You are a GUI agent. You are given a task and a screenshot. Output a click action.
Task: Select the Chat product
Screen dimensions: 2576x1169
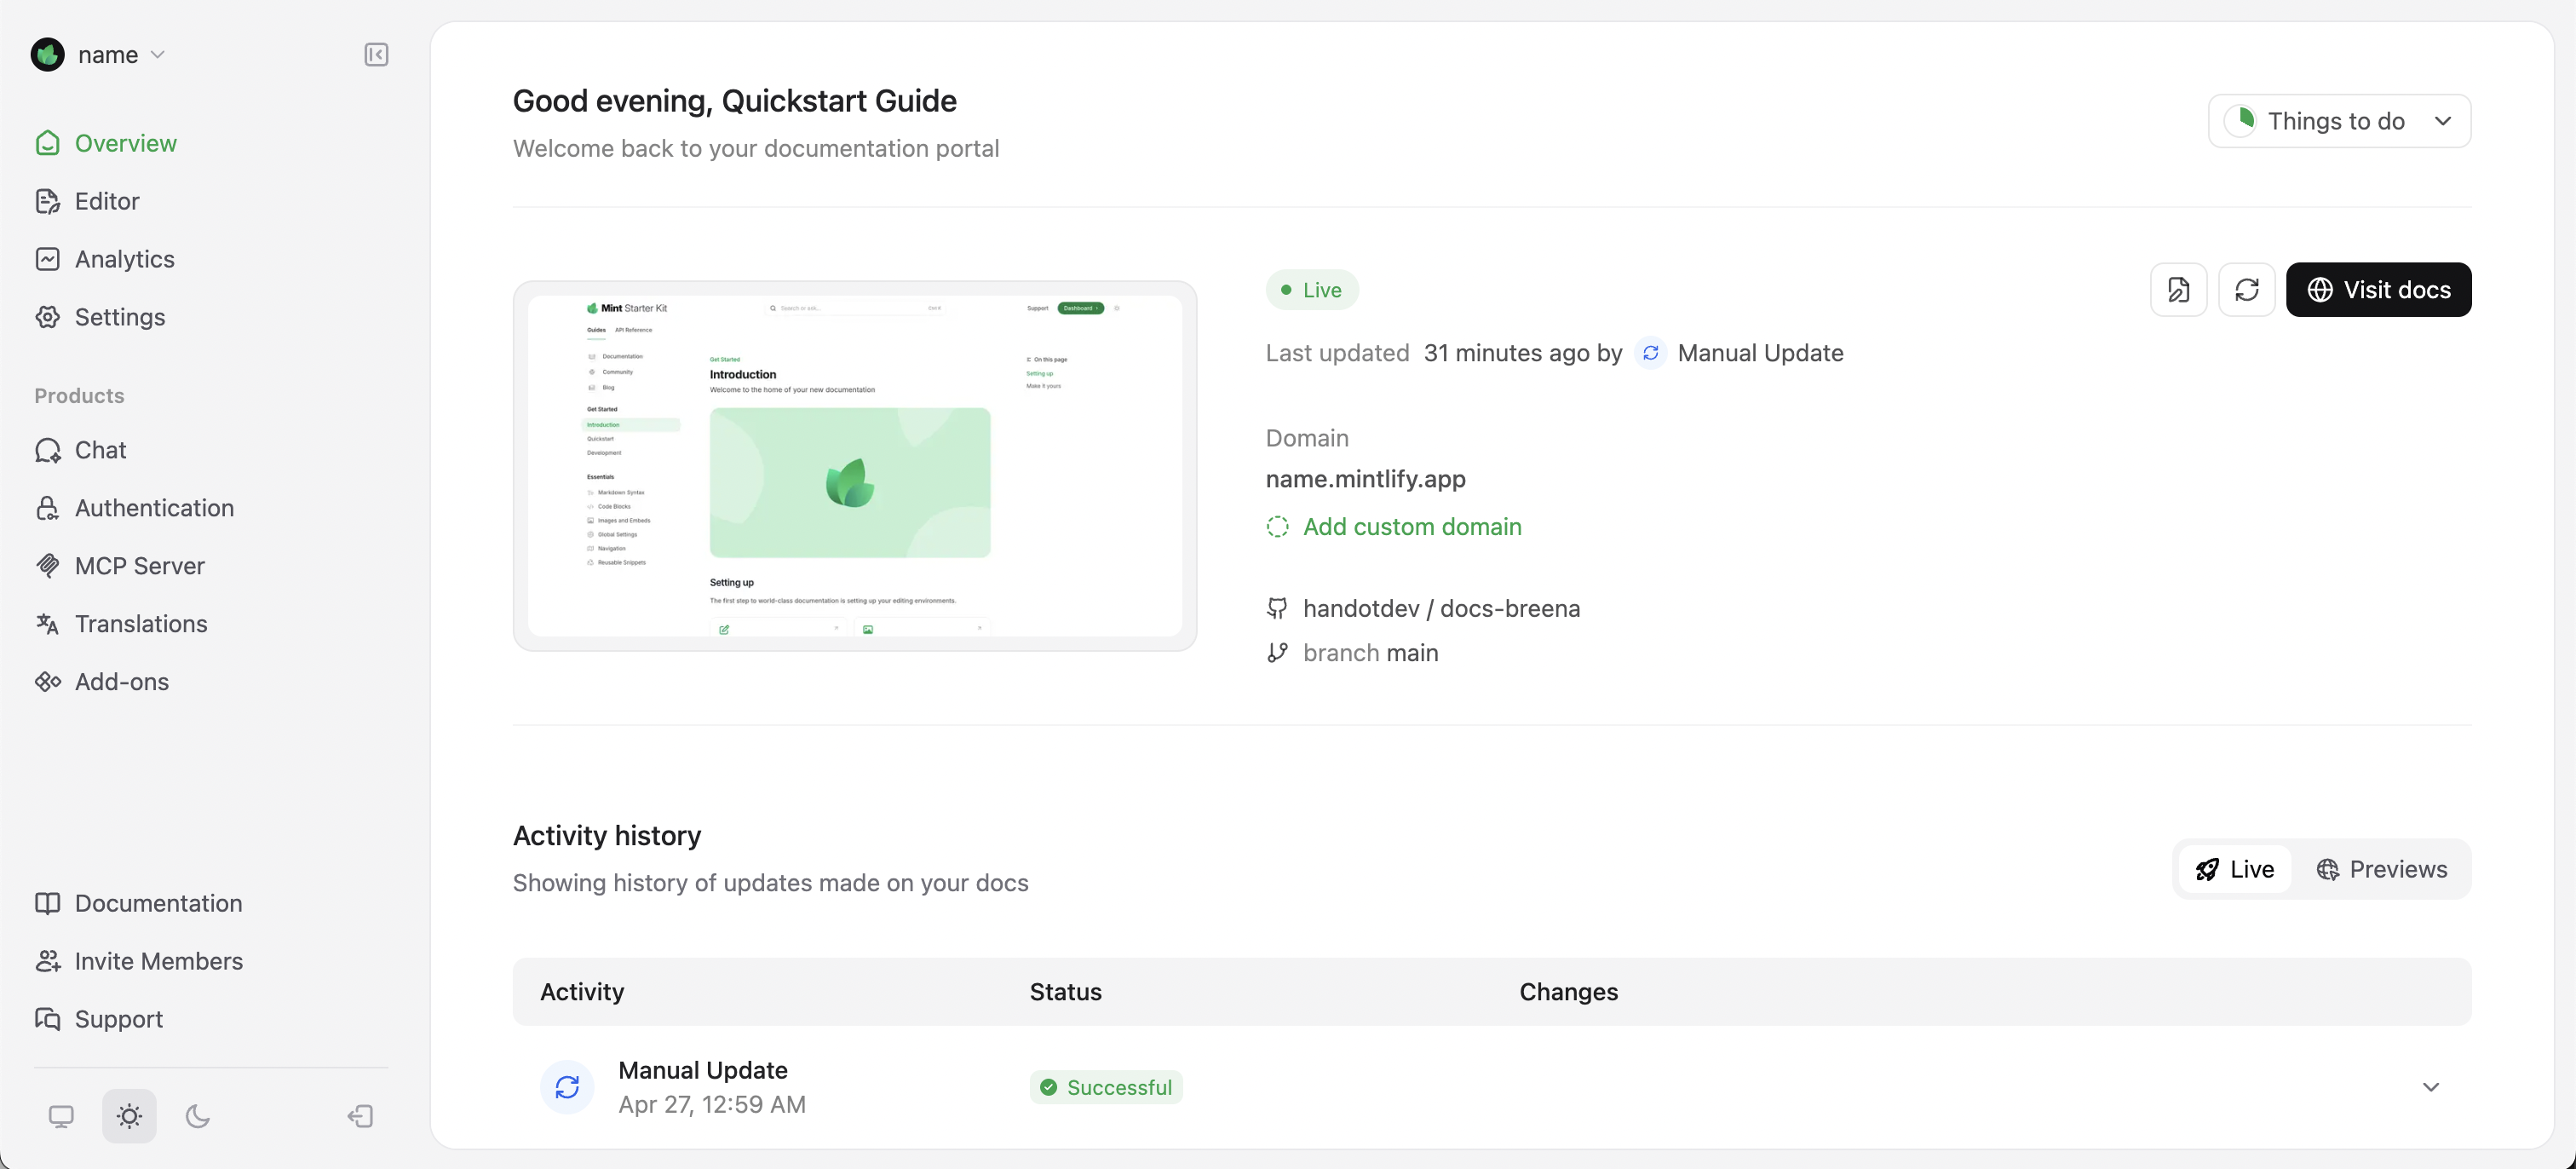[100, 450]
